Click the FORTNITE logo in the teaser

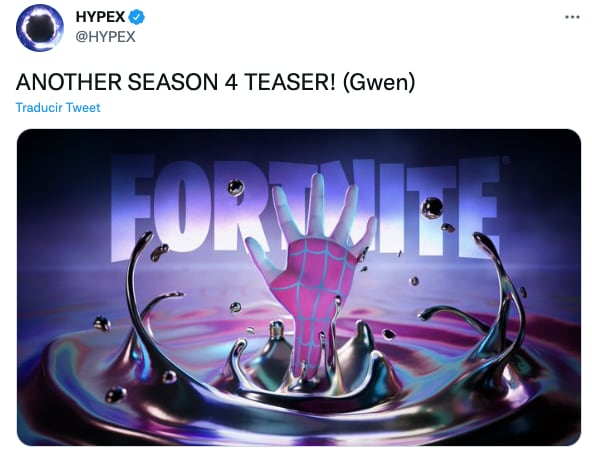[306, 206]
